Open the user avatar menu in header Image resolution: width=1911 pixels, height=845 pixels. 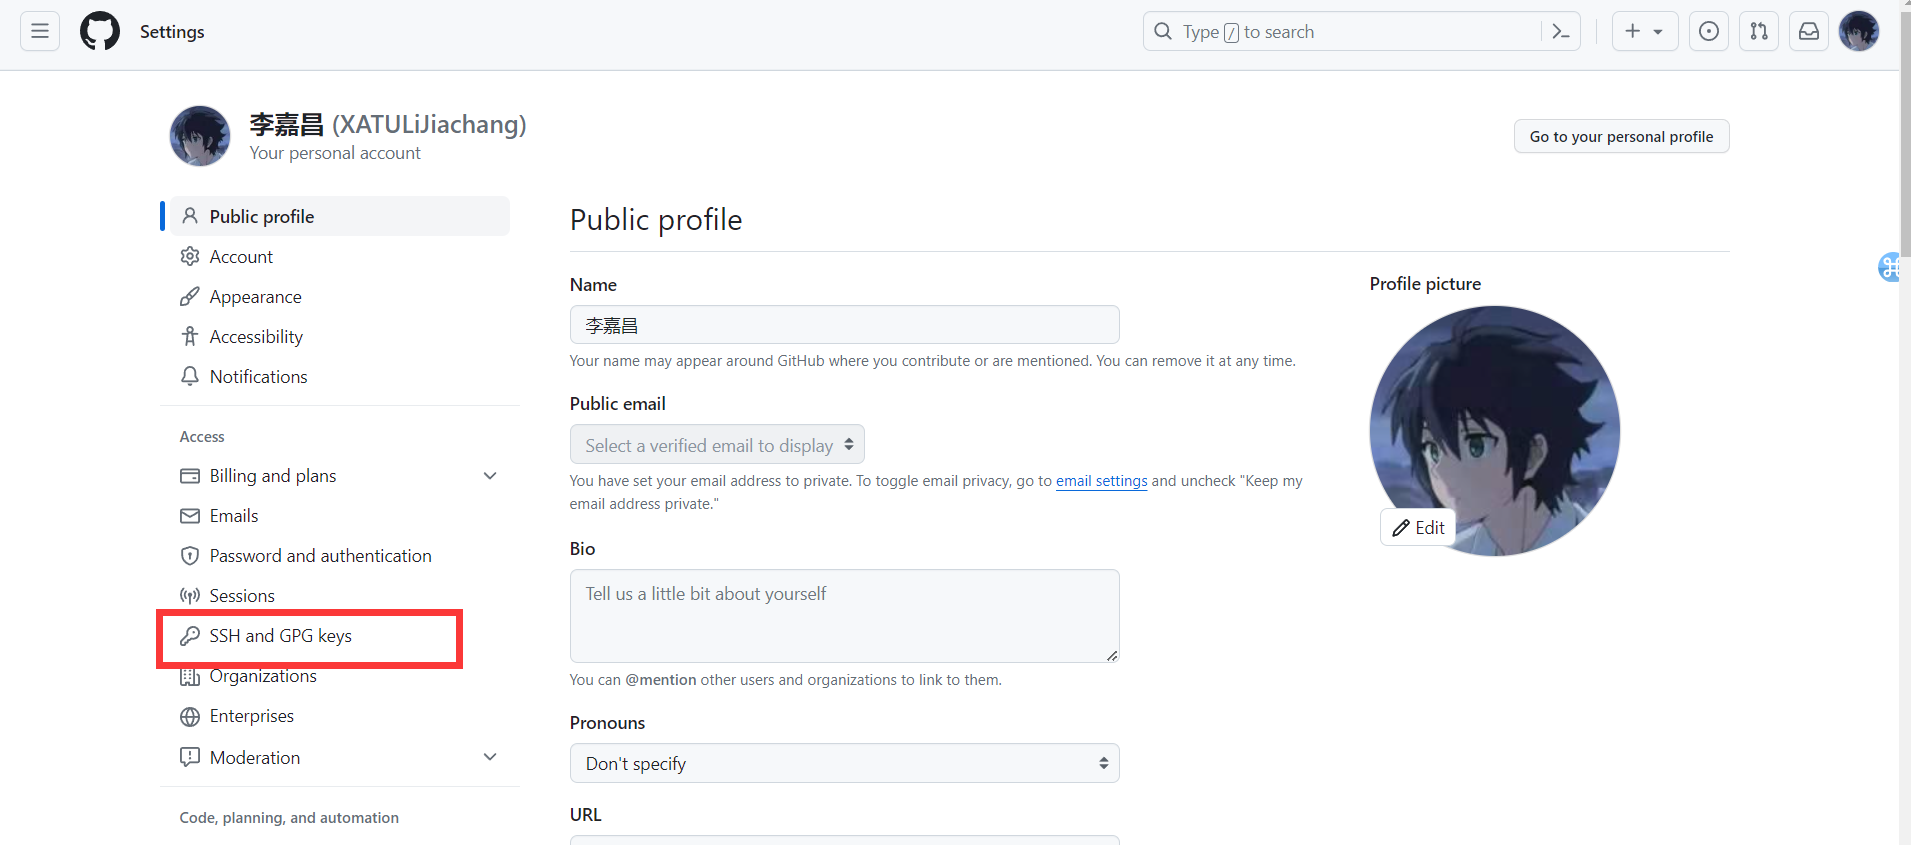click(x=1859, y=31)
